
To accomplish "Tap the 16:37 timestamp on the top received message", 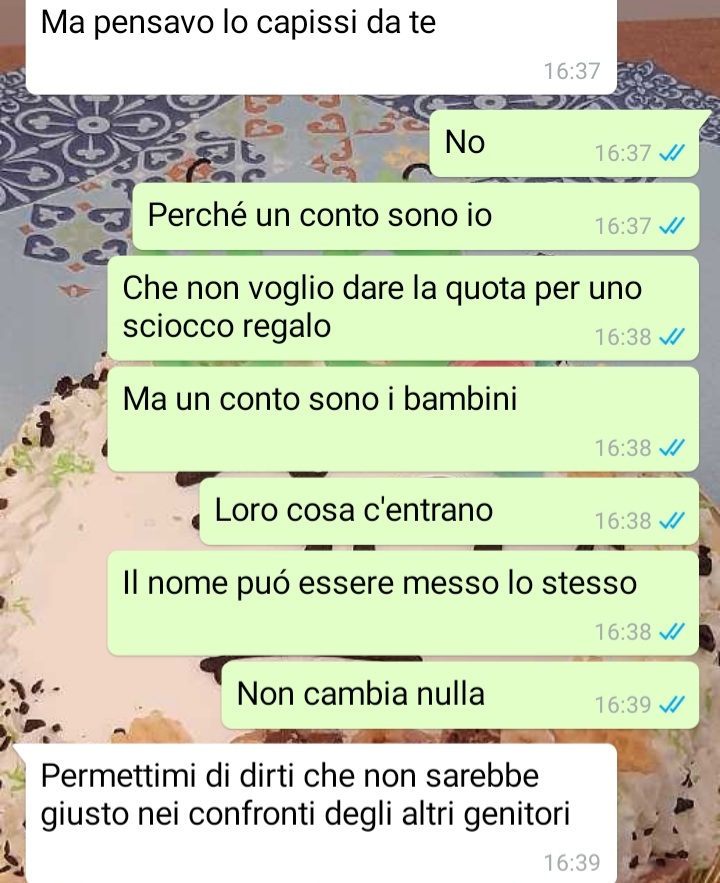I will pyautogui.click(x=572, y=71).
